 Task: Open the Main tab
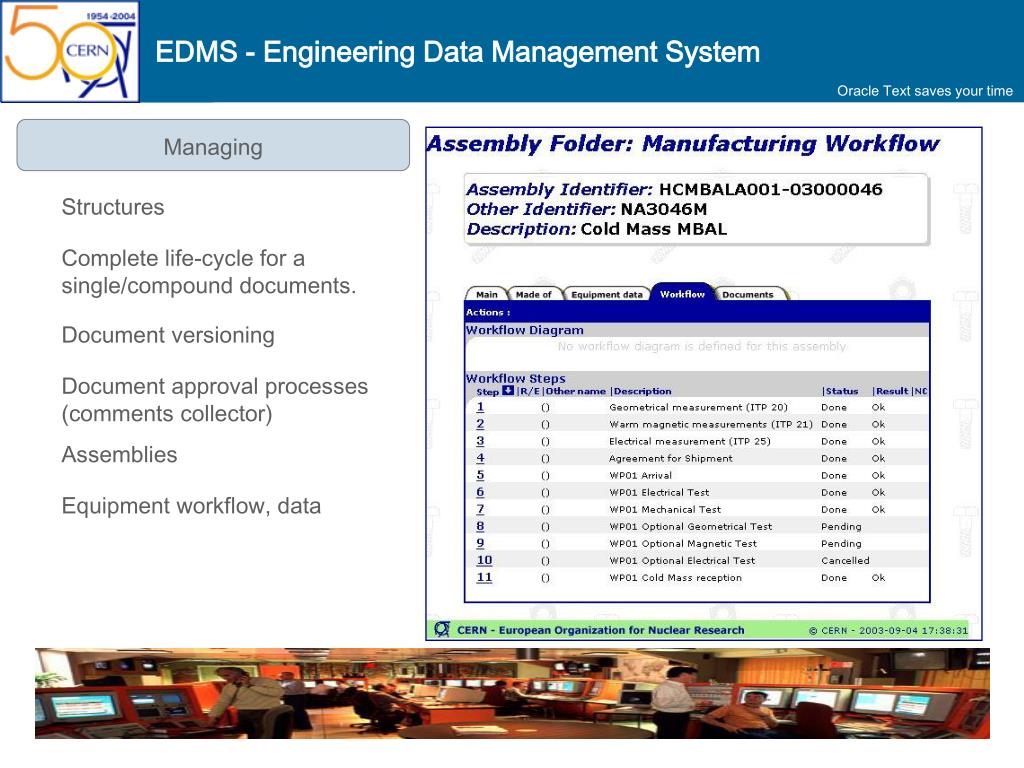pyautogui.click(x=487, y=295)
